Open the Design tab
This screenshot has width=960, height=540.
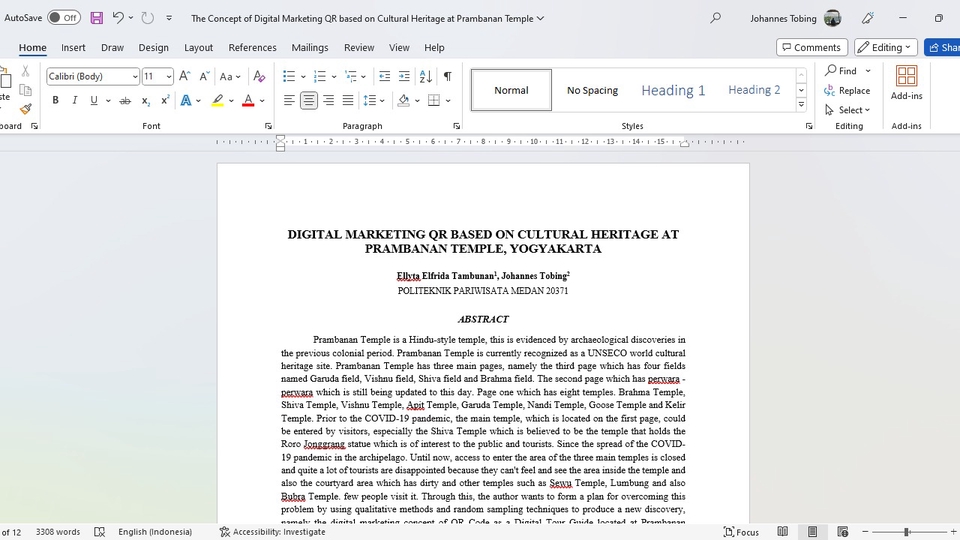pos(153,47)
